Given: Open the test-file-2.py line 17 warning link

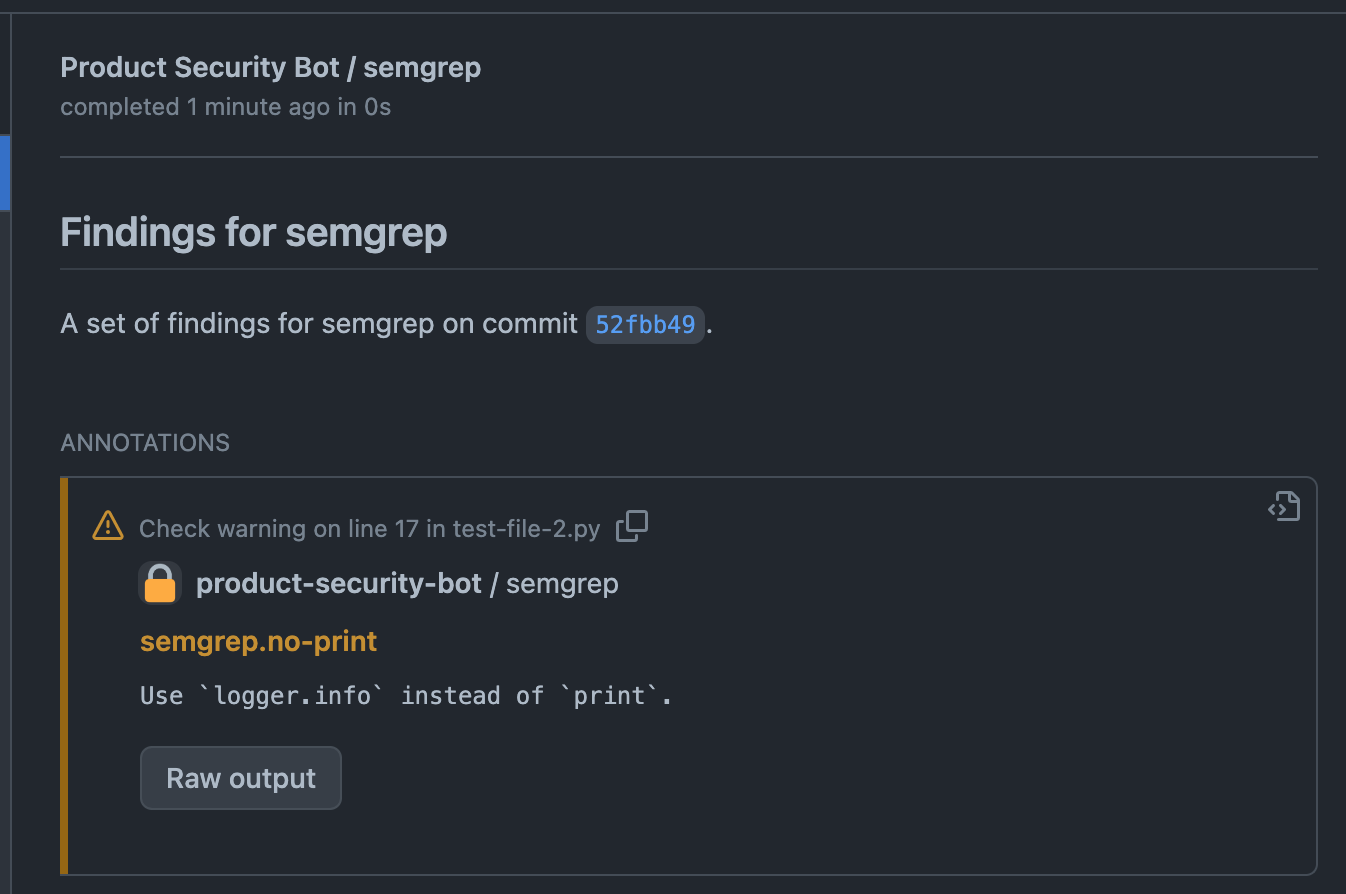Looking at the screenshot, I should [x=369, y=528].
